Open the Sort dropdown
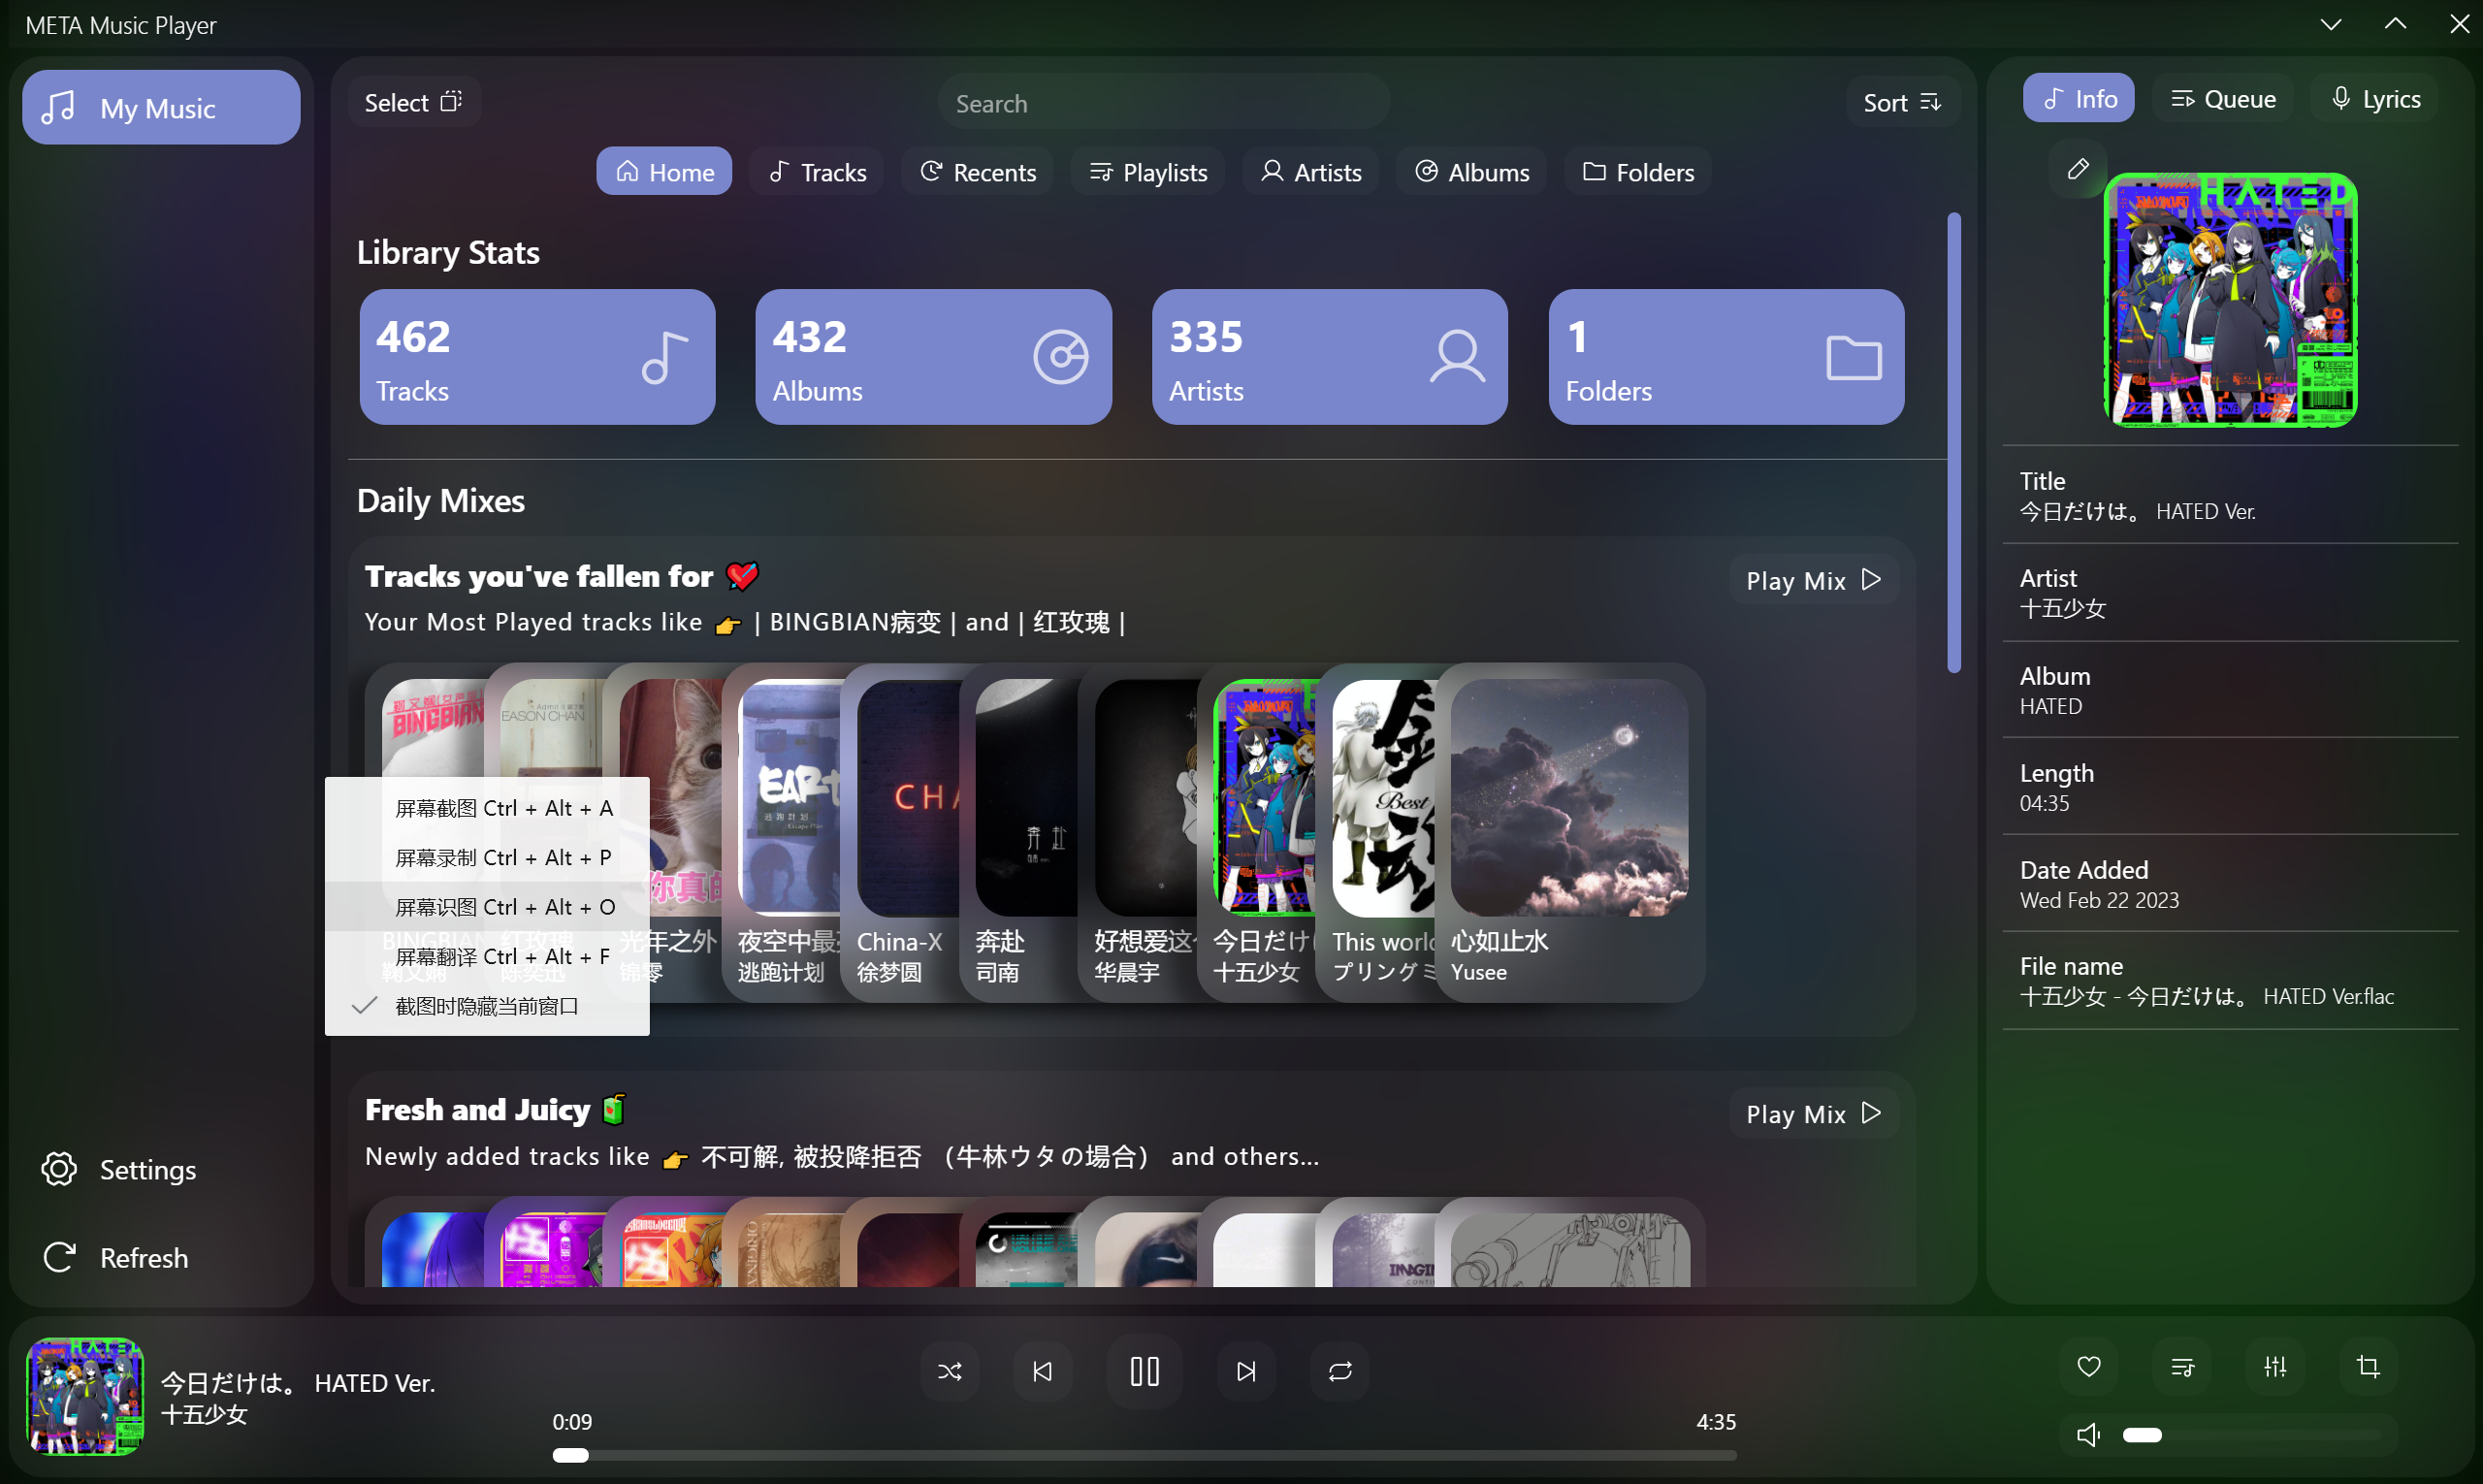This screenshot has width=2483, height=1484. point(1901,101)
